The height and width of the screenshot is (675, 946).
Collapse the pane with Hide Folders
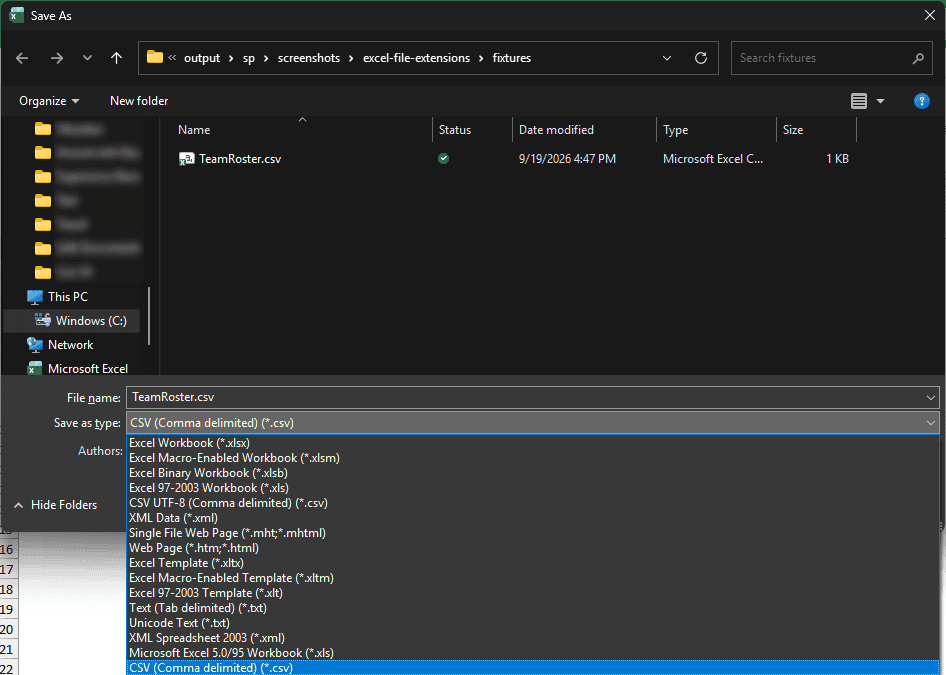[55, 505]
